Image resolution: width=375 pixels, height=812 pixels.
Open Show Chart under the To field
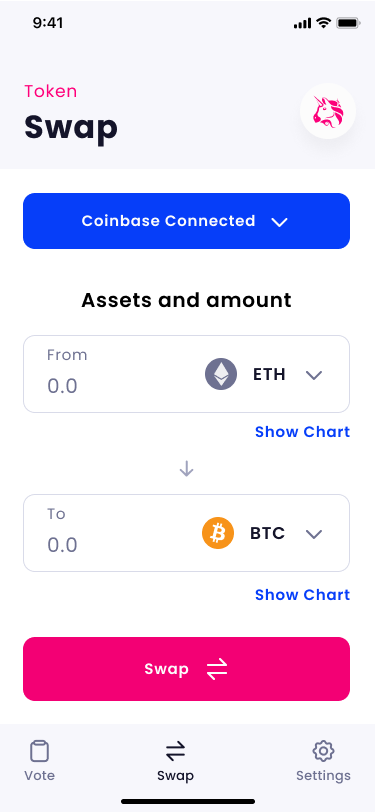pyautogui.click(x=302, y=594)
